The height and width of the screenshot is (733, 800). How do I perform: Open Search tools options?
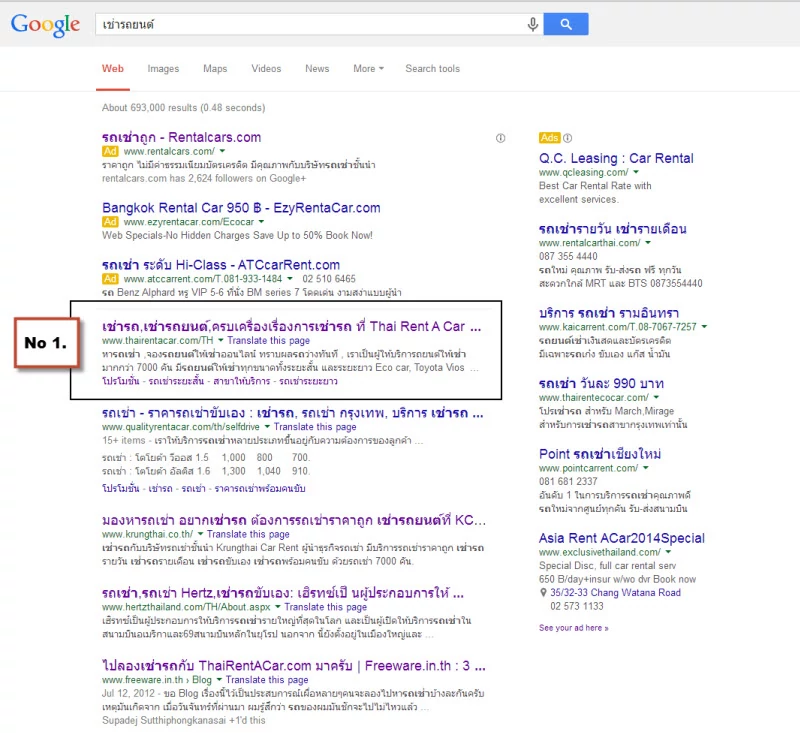(x=432, y=69)
